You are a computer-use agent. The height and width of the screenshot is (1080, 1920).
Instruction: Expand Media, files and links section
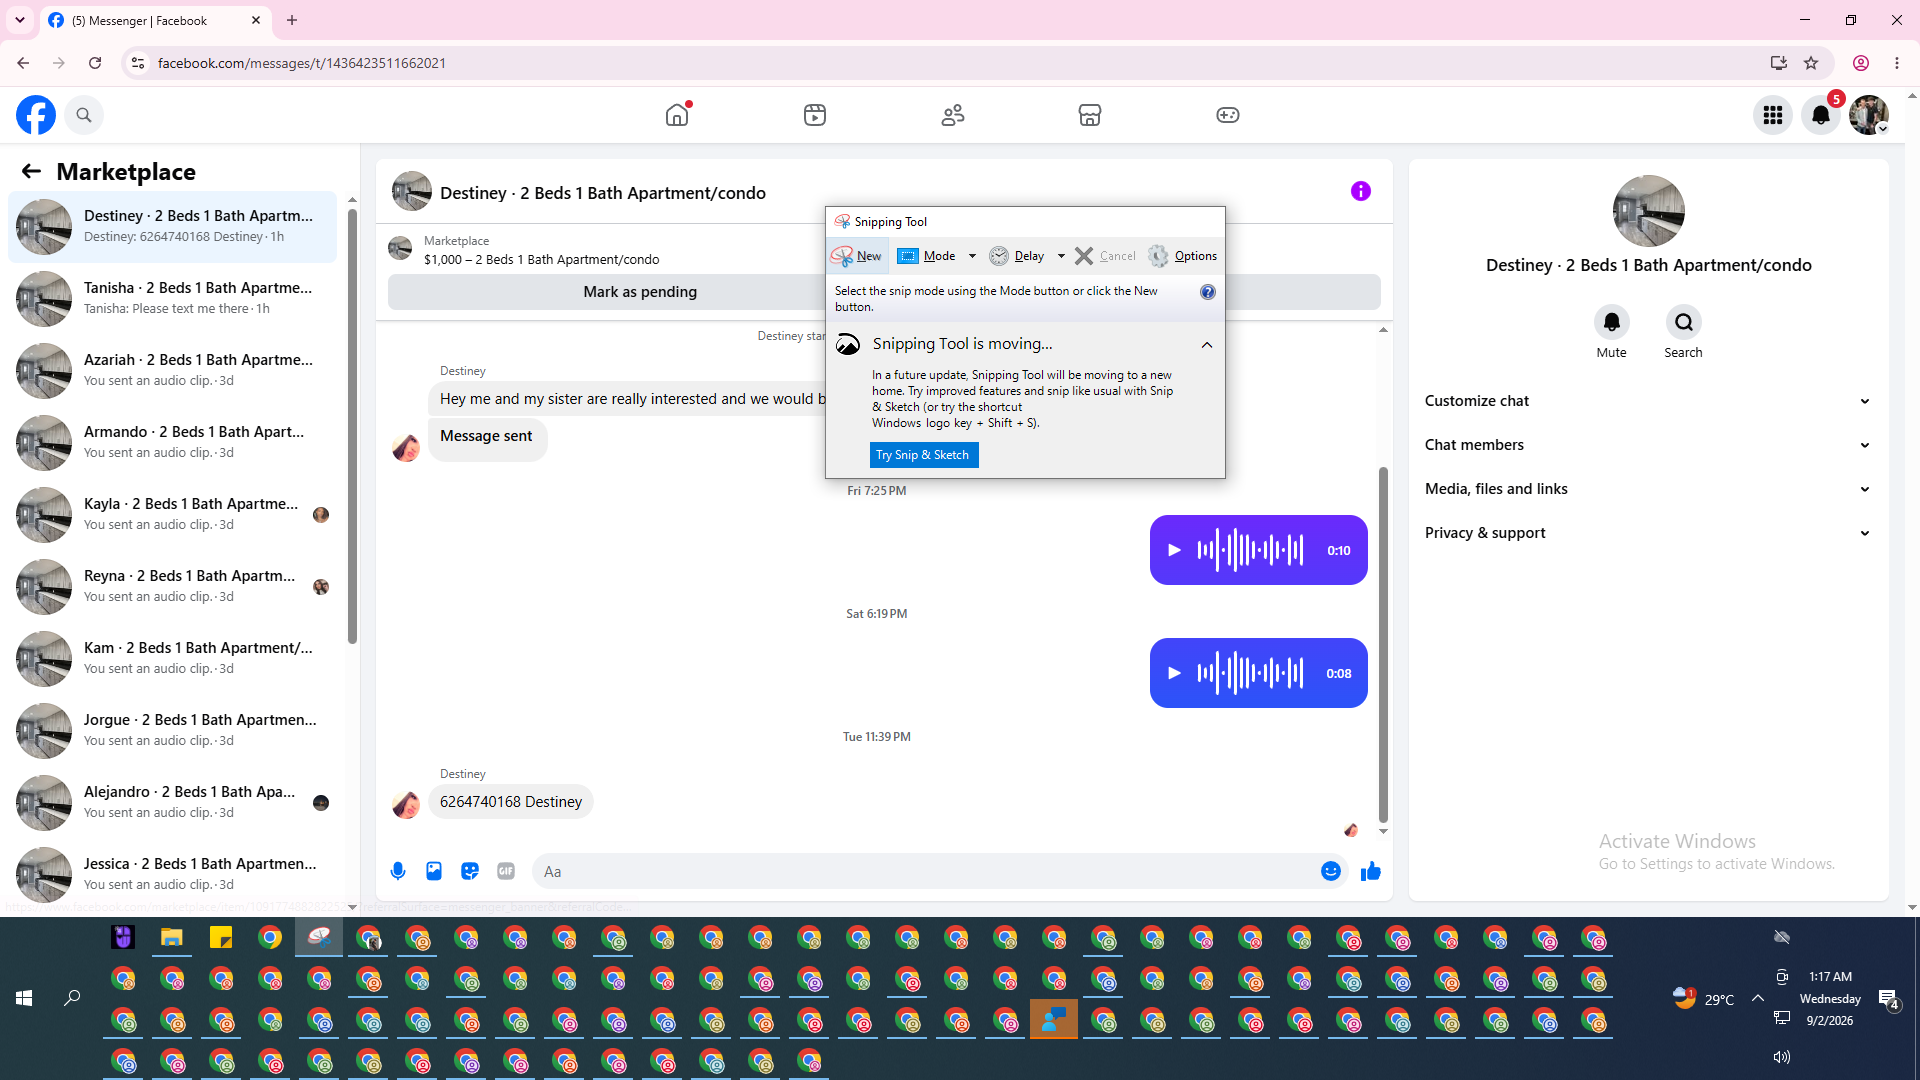[x=1648, y=489]
